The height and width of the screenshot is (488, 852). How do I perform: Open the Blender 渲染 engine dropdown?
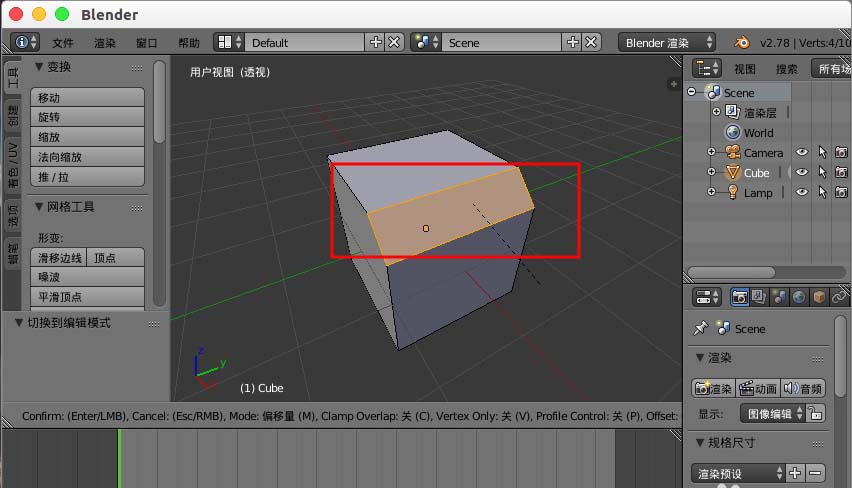tap(667, 42)
